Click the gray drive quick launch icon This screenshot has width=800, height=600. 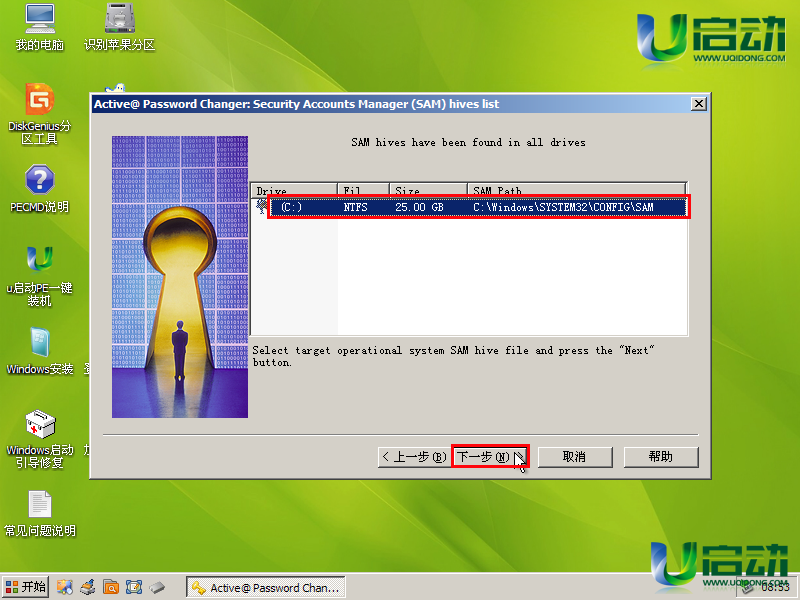pyautogui.click(x=157, y=587)
